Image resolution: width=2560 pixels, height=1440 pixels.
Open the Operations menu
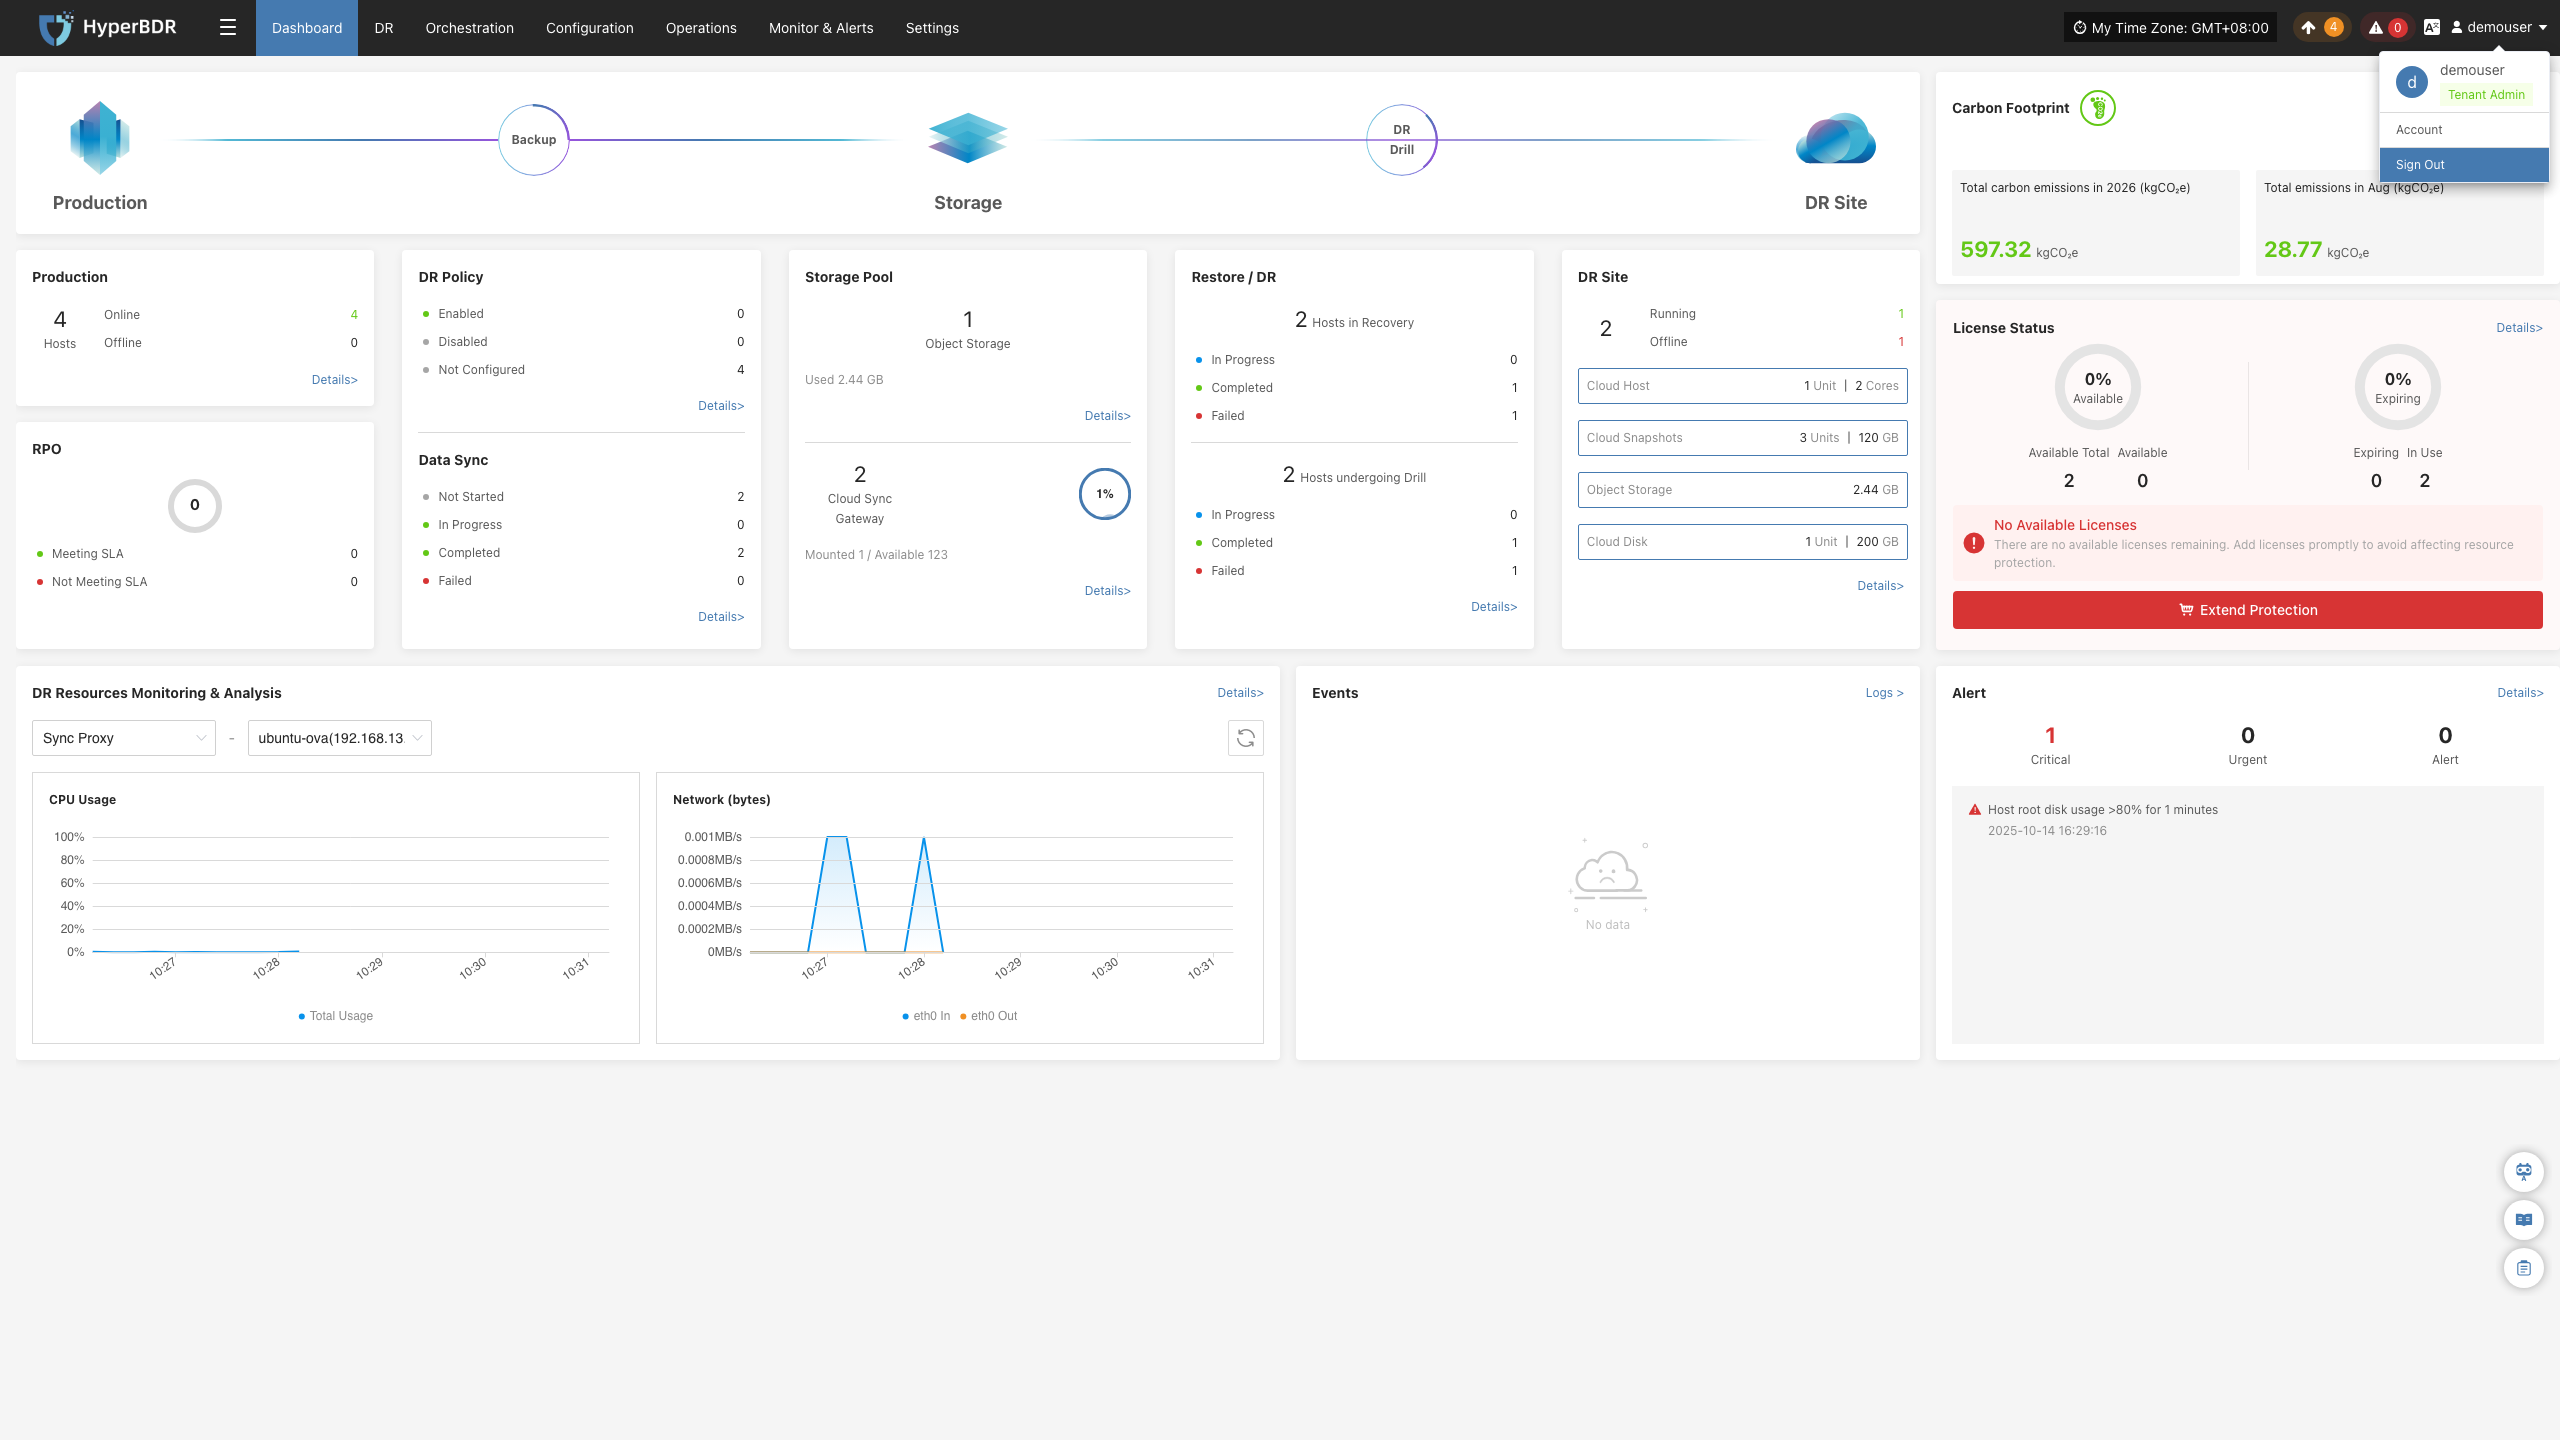(x=701, y=28)
